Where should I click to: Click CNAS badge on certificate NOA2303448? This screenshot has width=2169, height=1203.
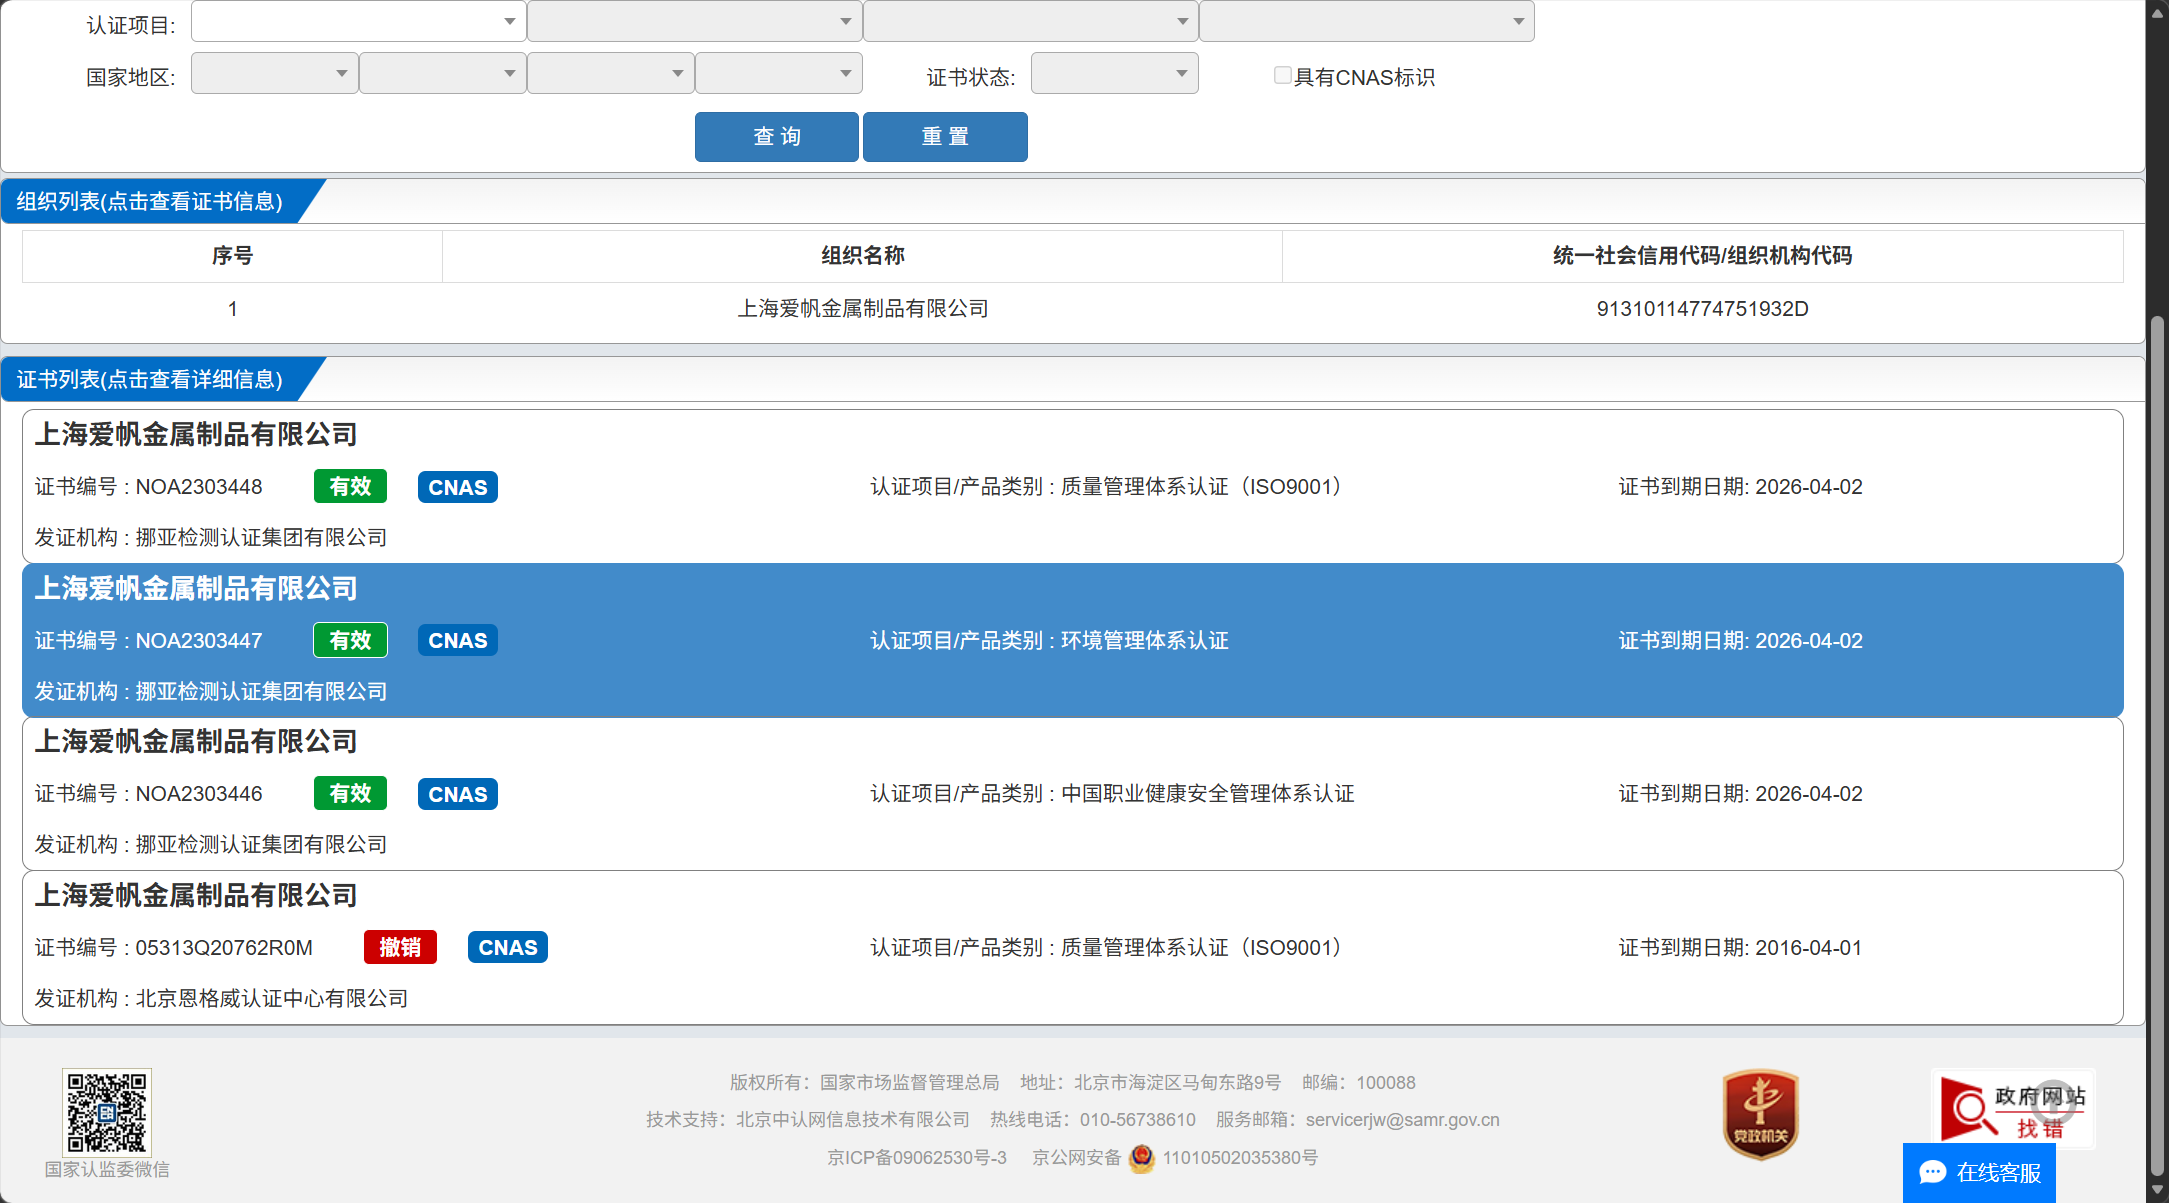[x=457, y=487]
